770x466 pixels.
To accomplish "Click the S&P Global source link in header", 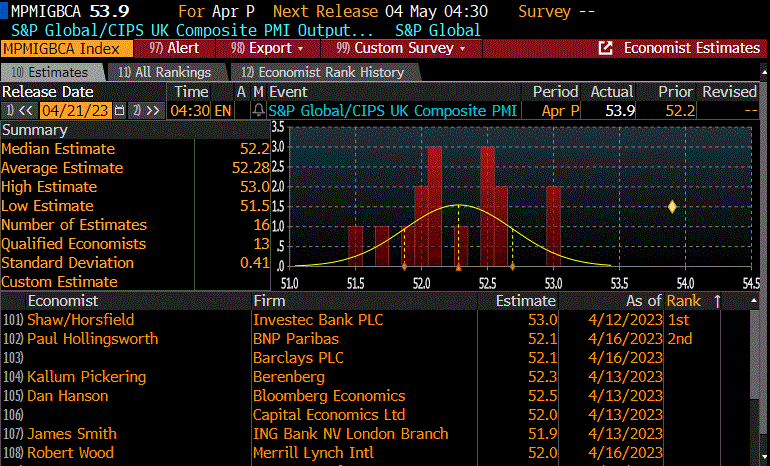I will point(438,30).
